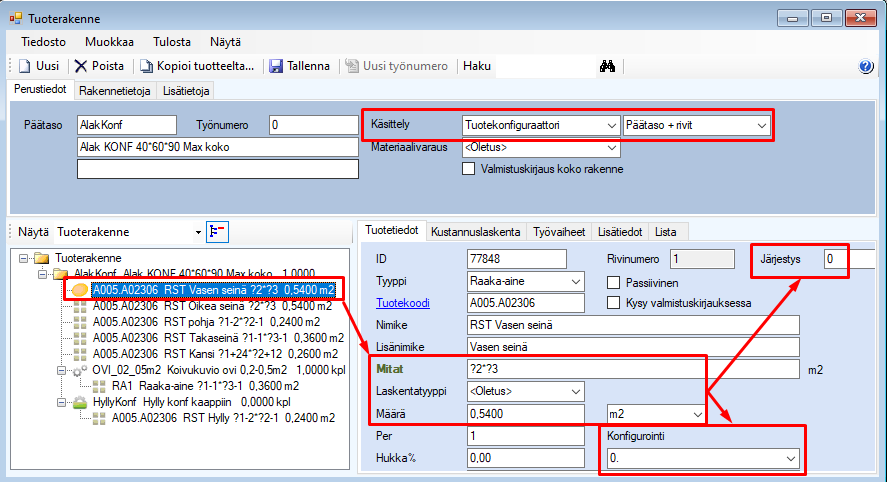Click the Uusi new document icon
This screenshot has width=887, height=482.
point(24,66)
